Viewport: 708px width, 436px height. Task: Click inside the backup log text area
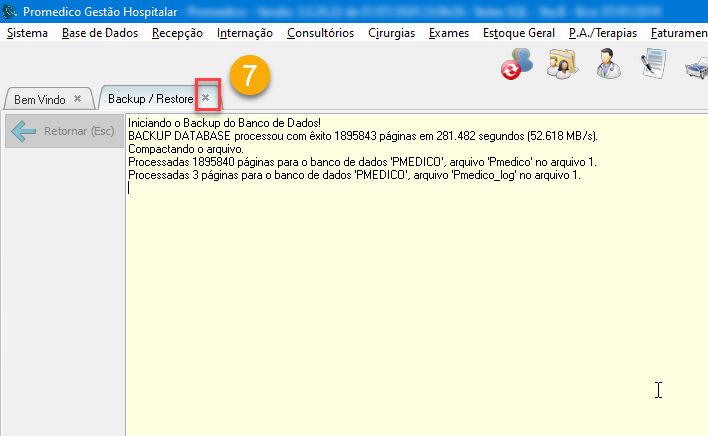(415, 300)
